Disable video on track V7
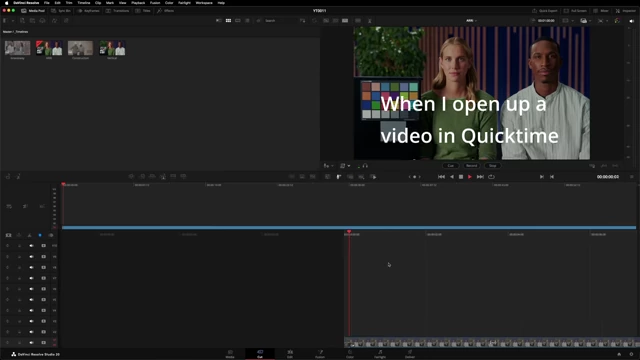The height and width of the screenshot is (360, 640). pyautogui.click(x=43, y=278)
